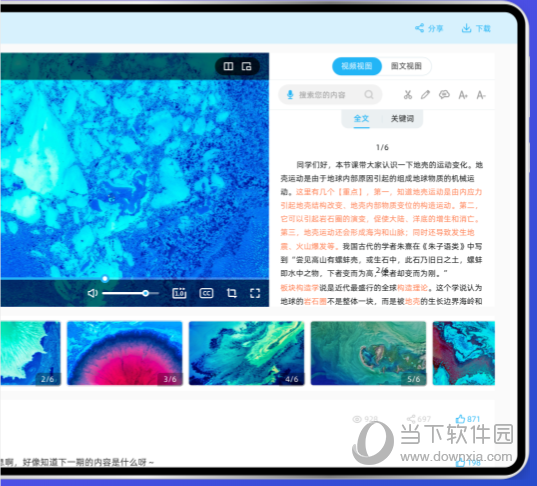537x486 pixels.
Task: Open slide thumbnail 2/6
Action: point(30,353)
